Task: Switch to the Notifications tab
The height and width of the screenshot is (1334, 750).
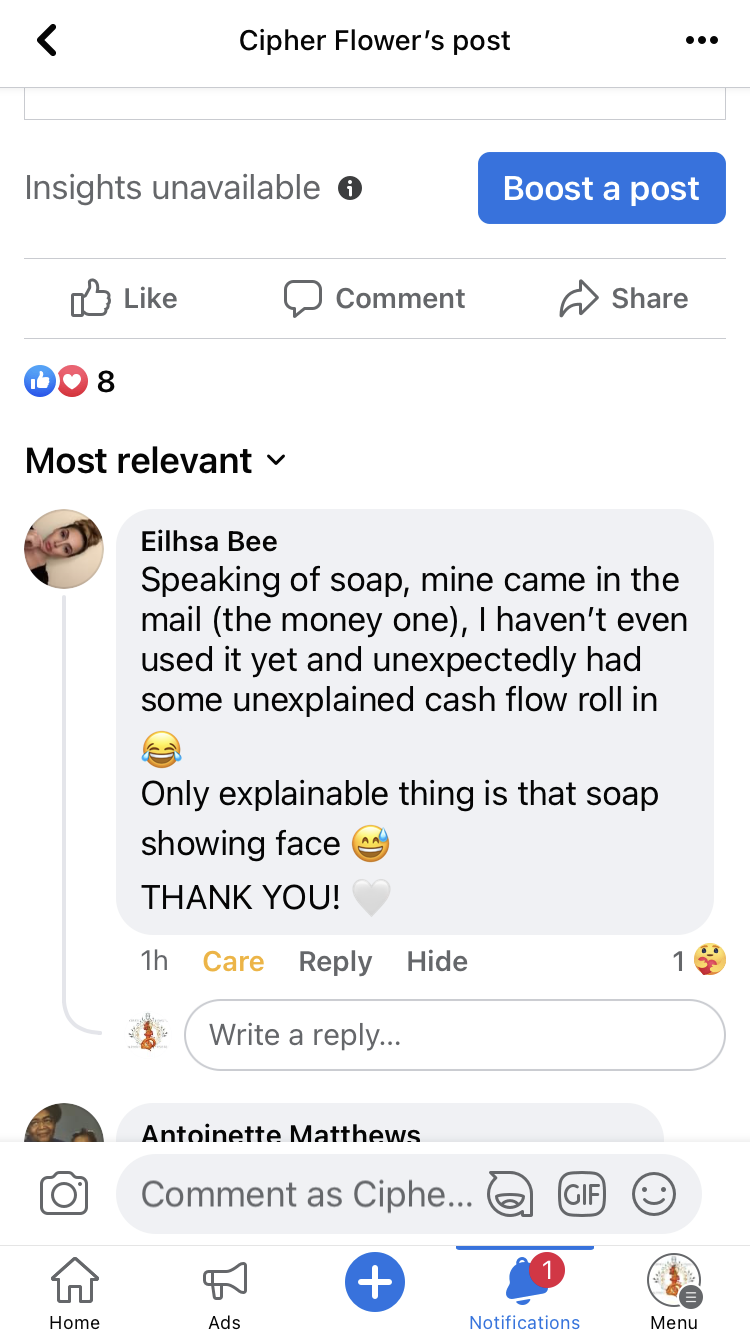Action: pos(524,1292)
